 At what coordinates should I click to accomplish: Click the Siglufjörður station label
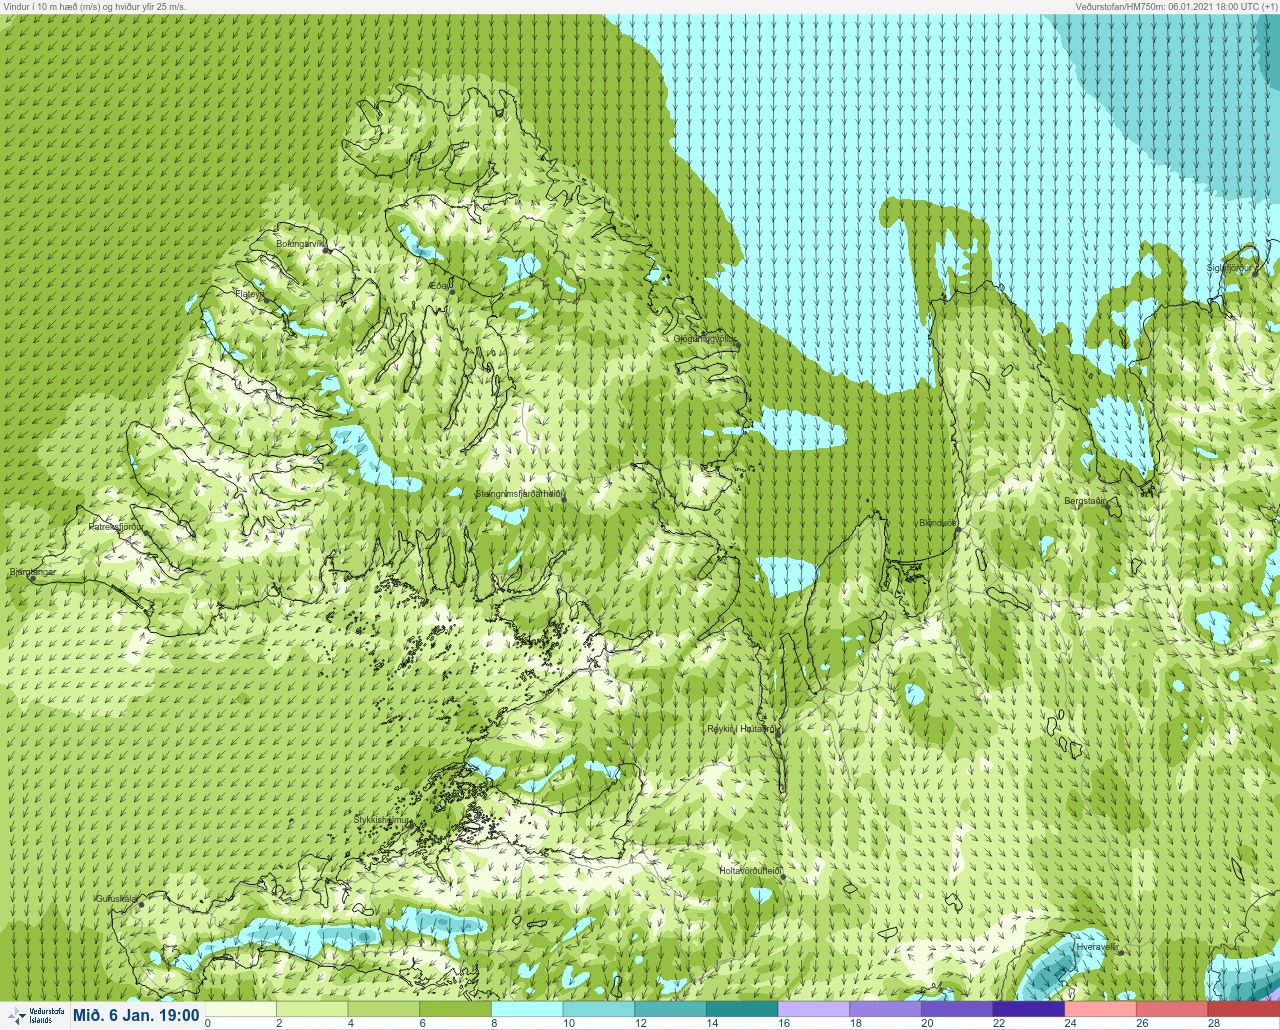[x=1230, y=268]
